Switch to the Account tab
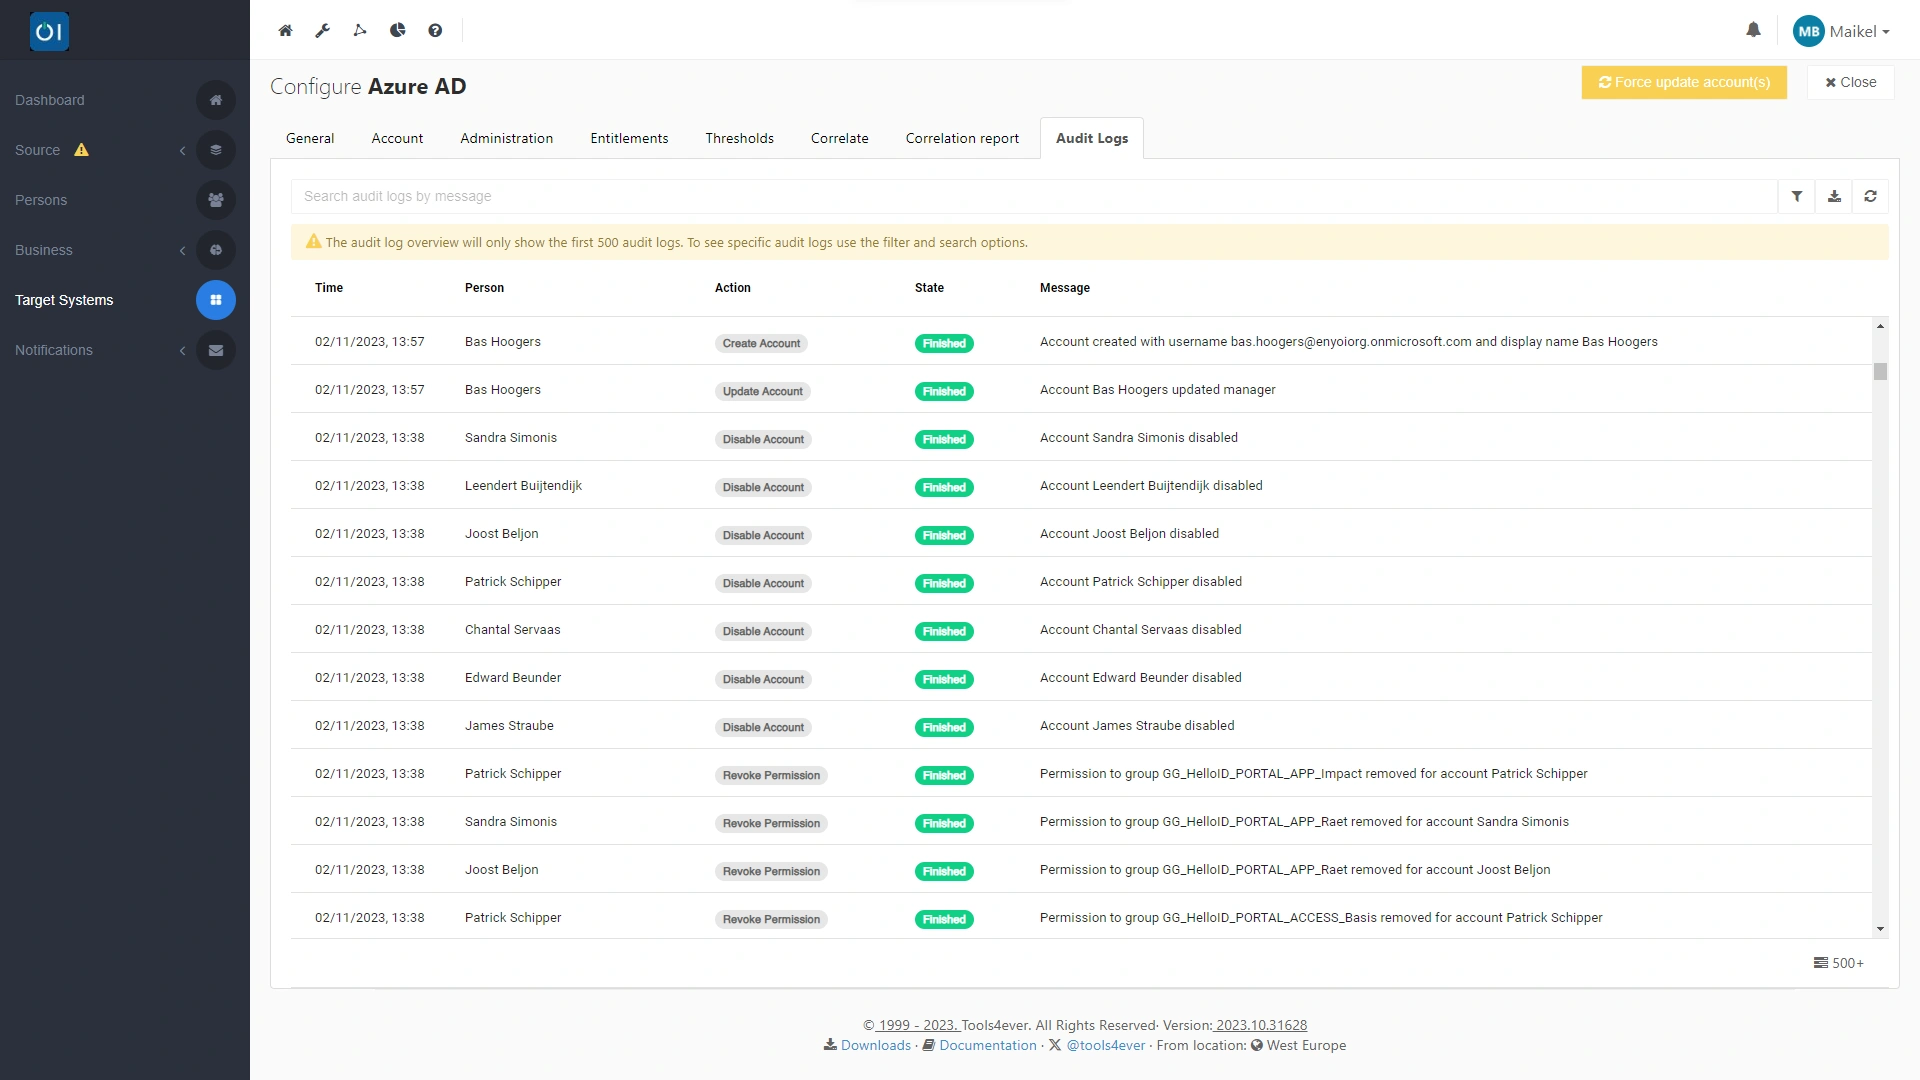 (397, 138)
